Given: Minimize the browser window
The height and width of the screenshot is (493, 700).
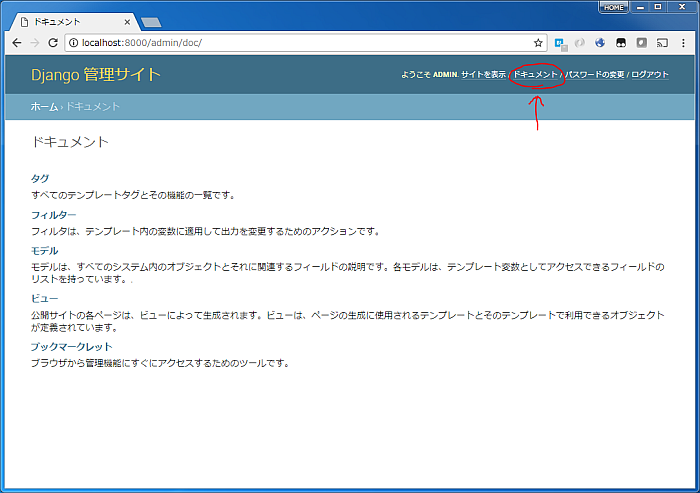Looking at the screenshot, I should [640, 7].
